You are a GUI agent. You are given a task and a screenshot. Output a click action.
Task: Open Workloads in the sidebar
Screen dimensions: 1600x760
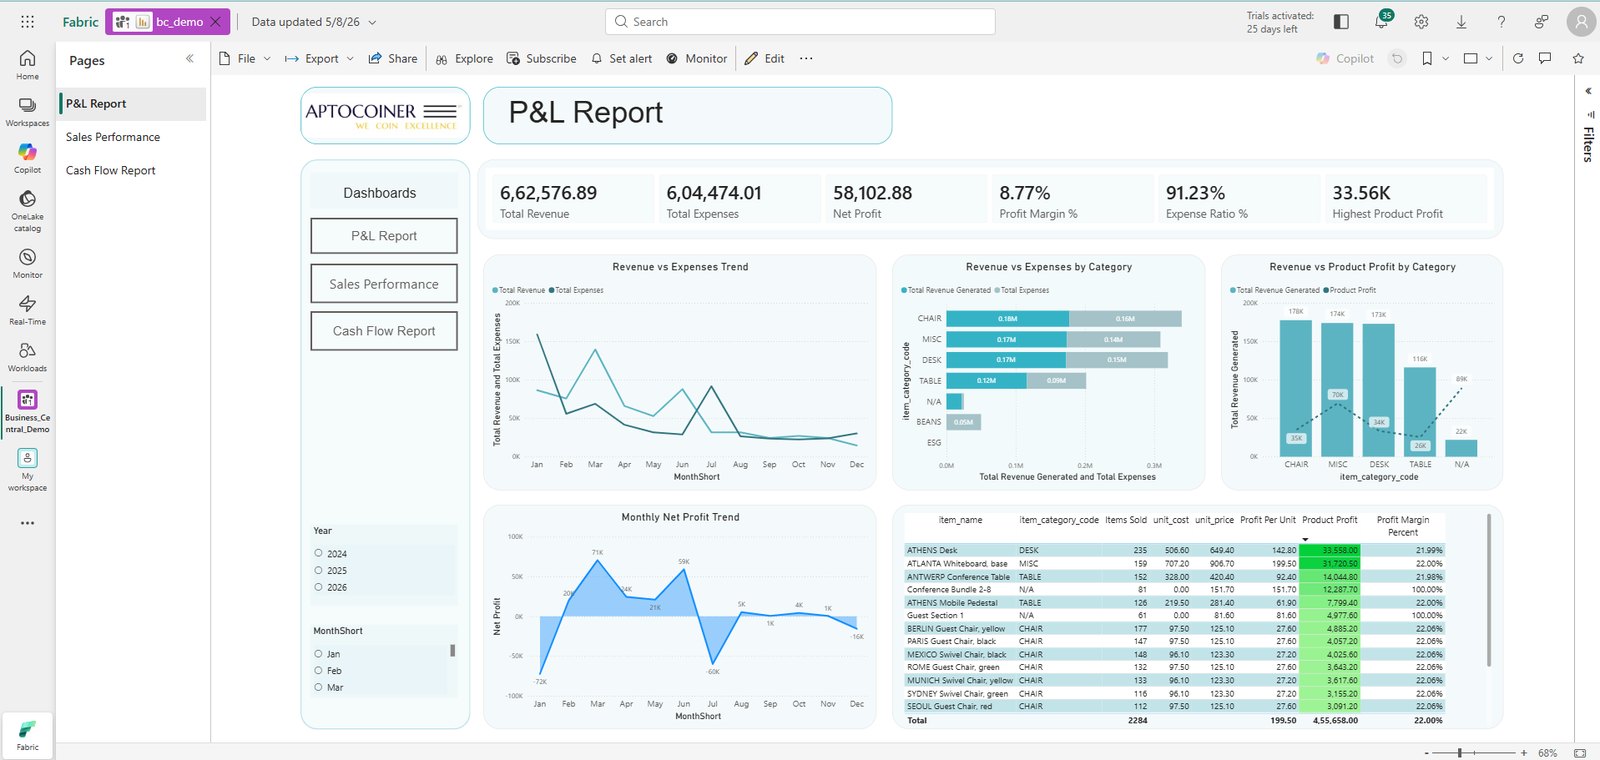27,357
